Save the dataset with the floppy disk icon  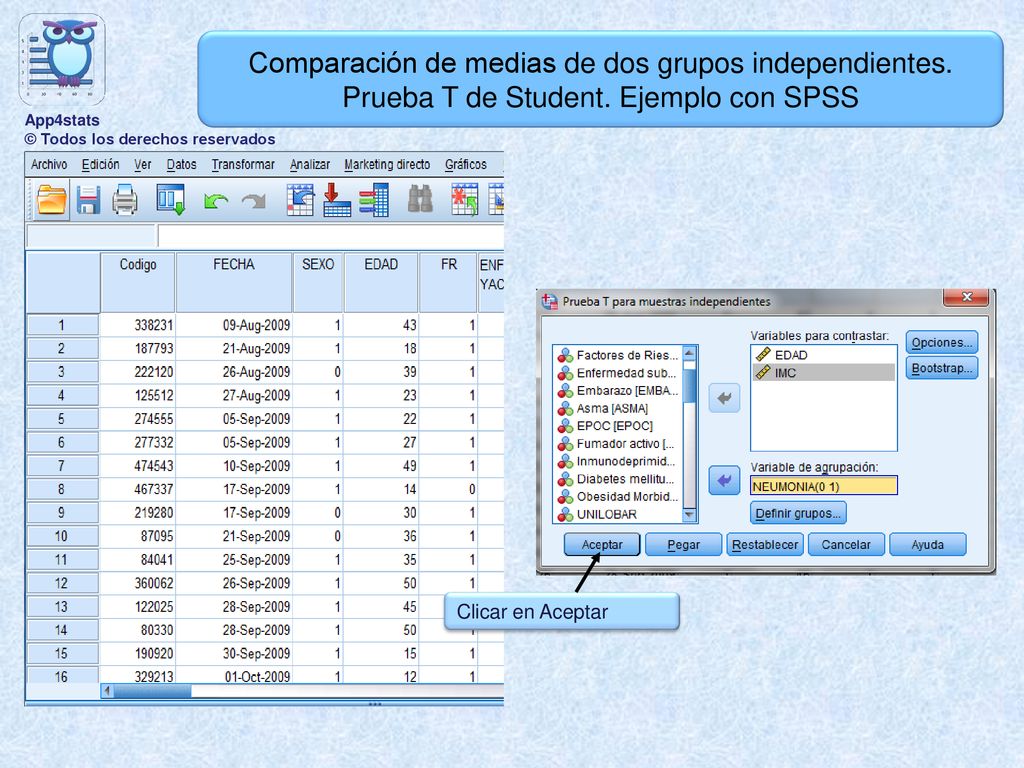pyautogui.click(x=88, y=200)
